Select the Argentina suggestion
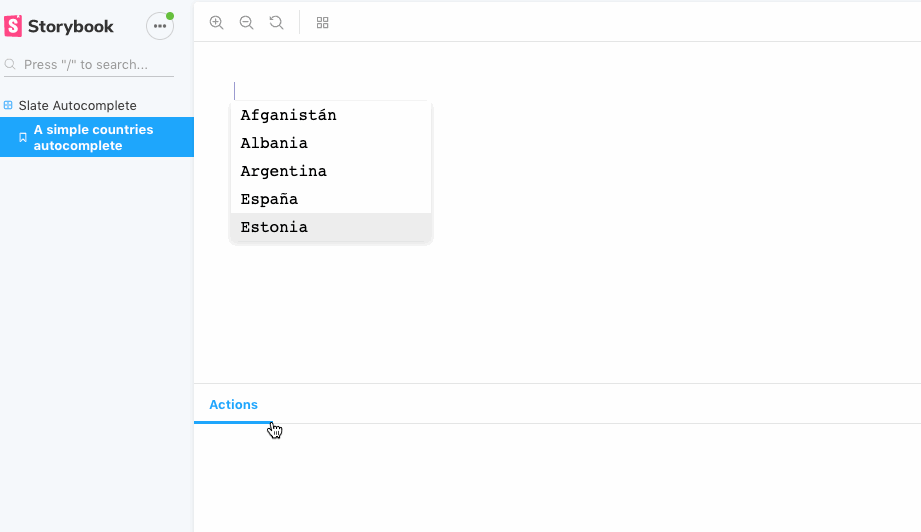The image size is (921, 532). [x=283, y=171]
